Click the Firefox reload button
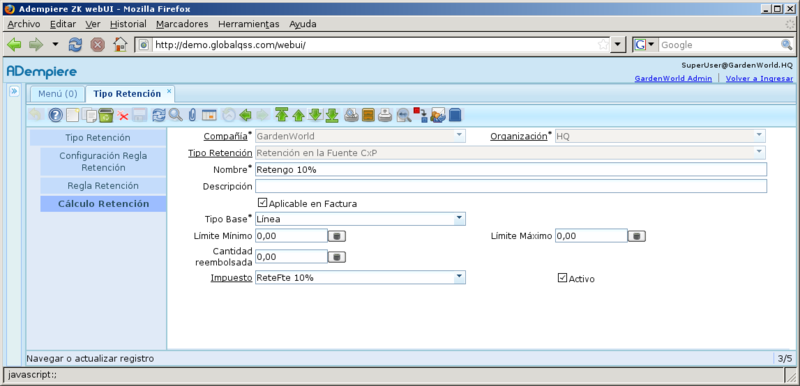 (76, 45)
